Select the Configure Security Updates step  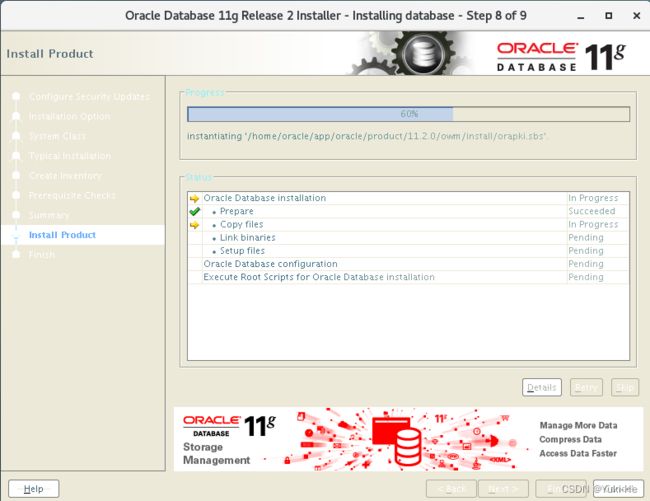[89, 97]
